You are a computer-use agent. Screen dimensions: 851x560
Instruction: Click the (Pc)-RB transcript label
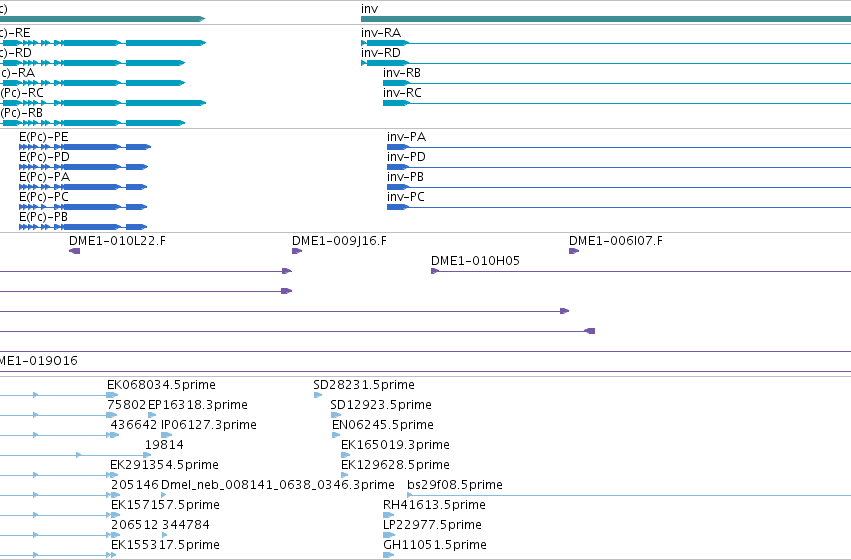click(x=21, y=113)
